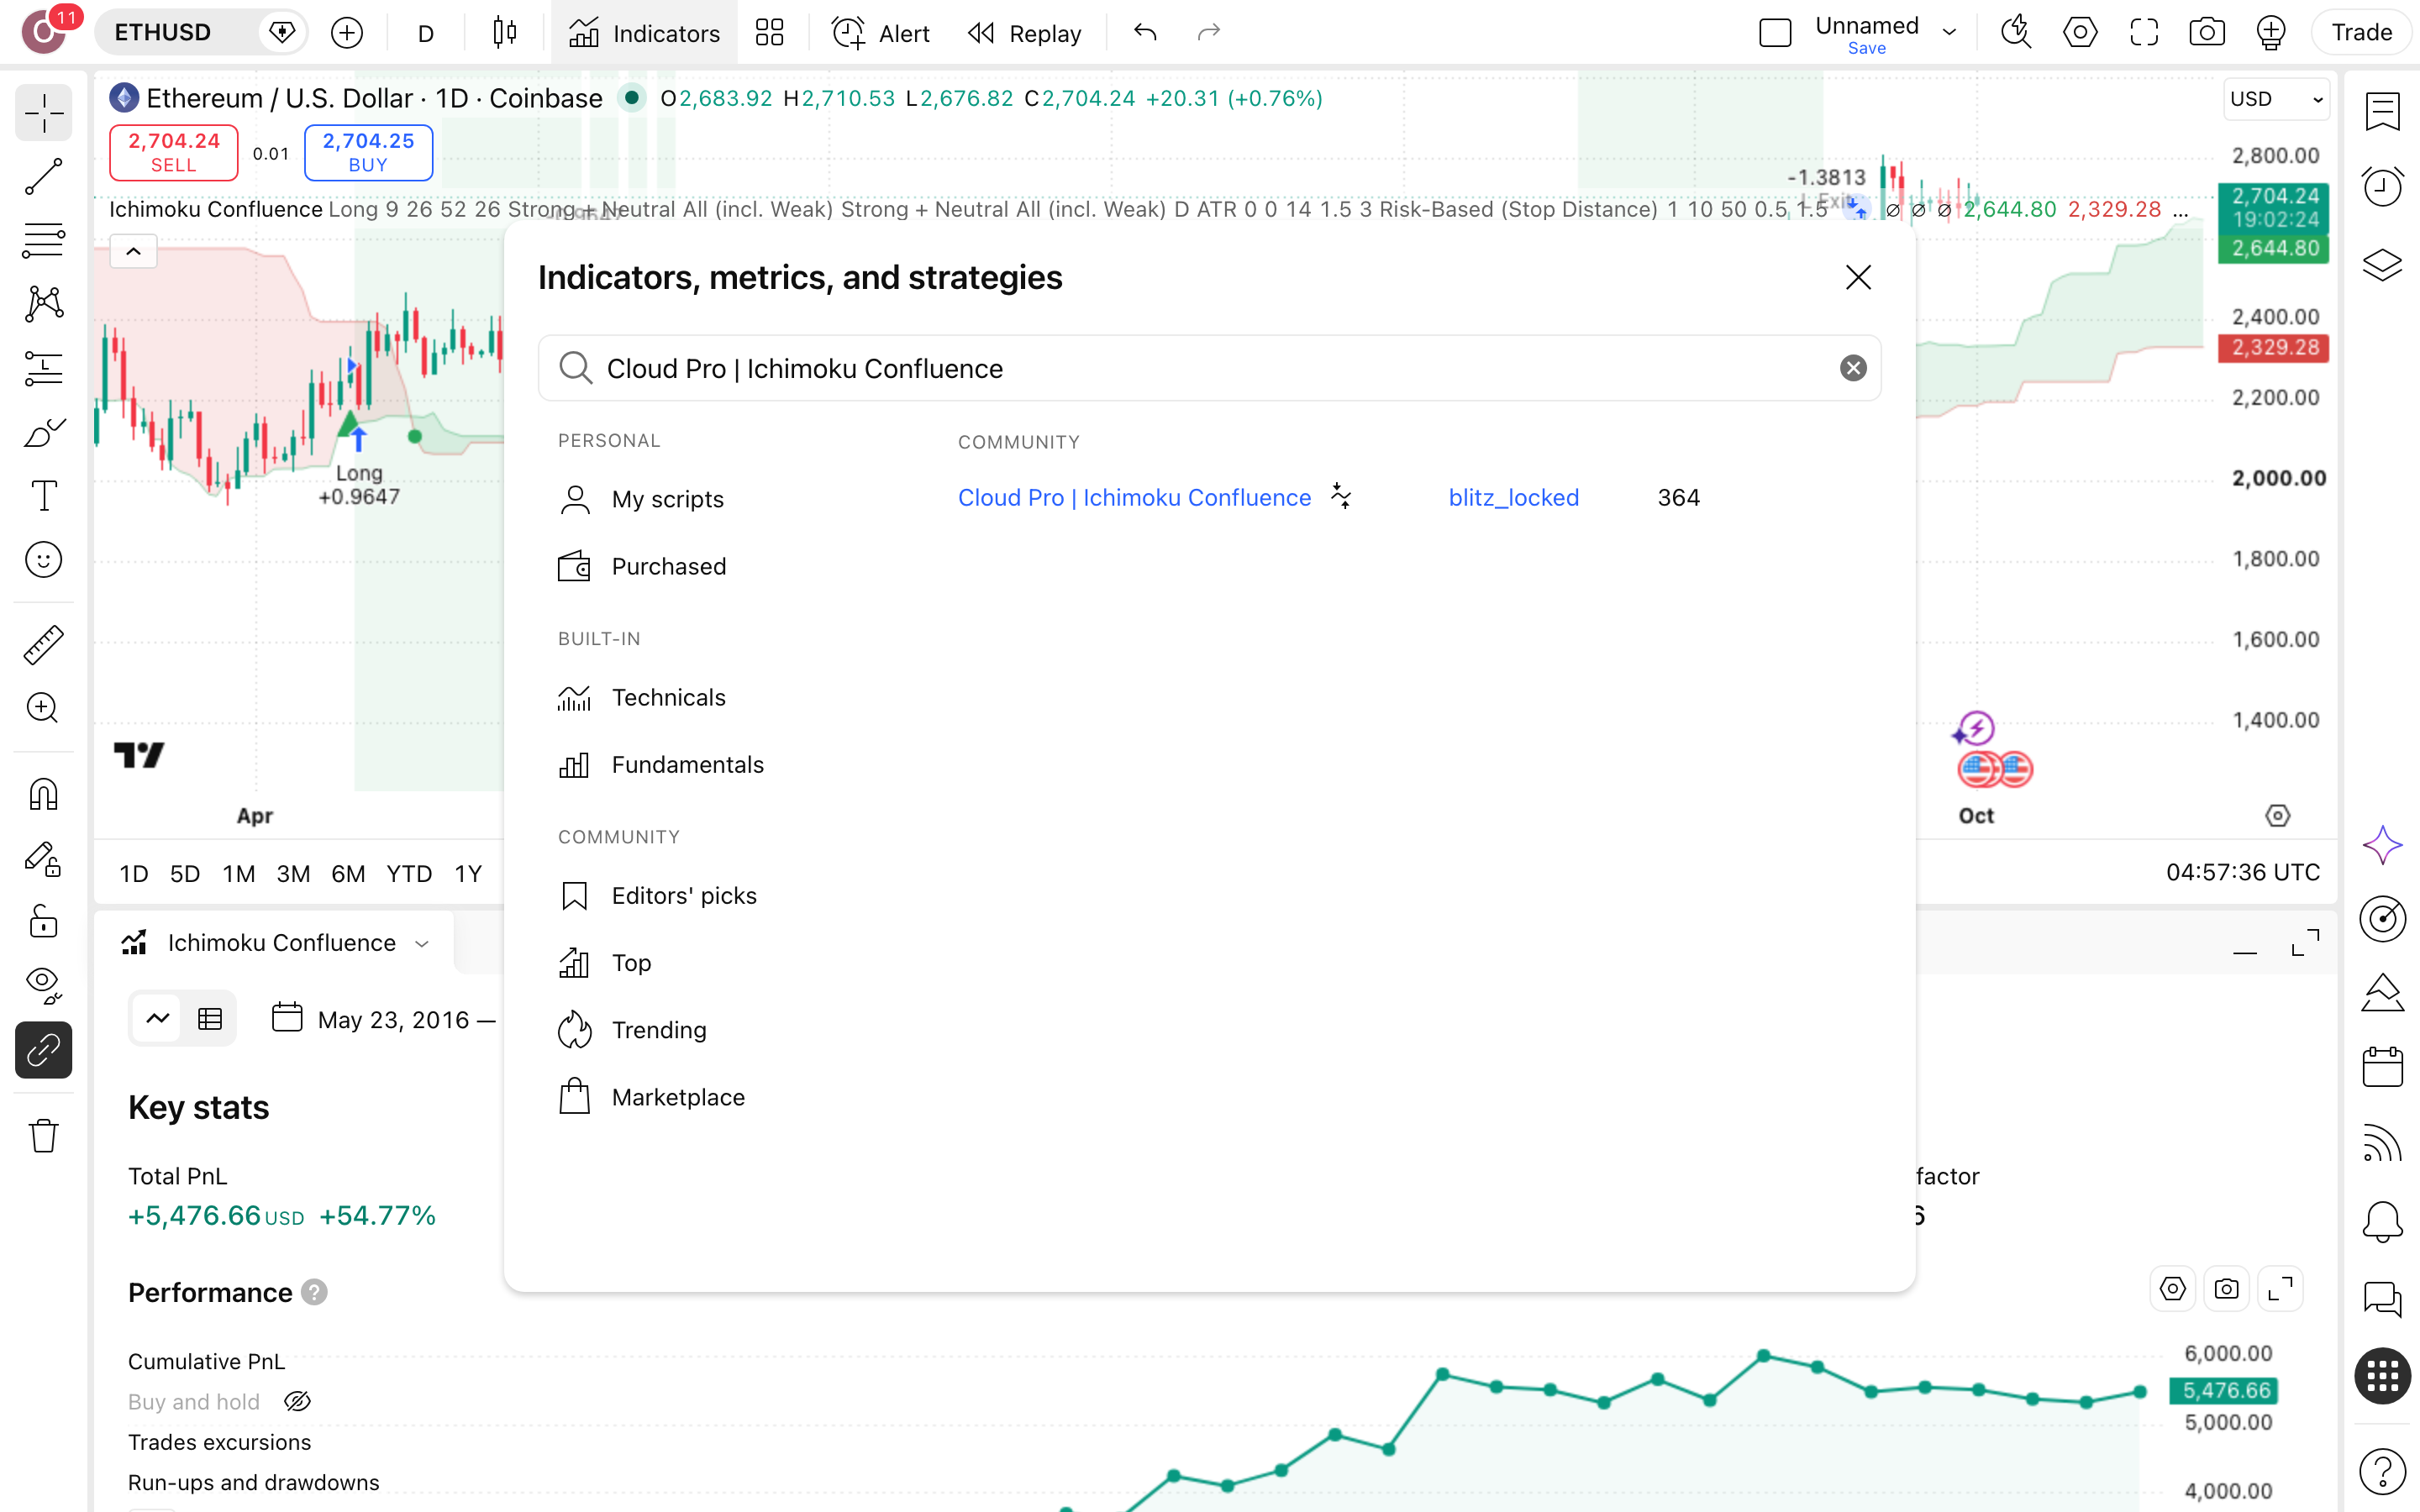Toggle lock all drawings icon

pos(43,921)
